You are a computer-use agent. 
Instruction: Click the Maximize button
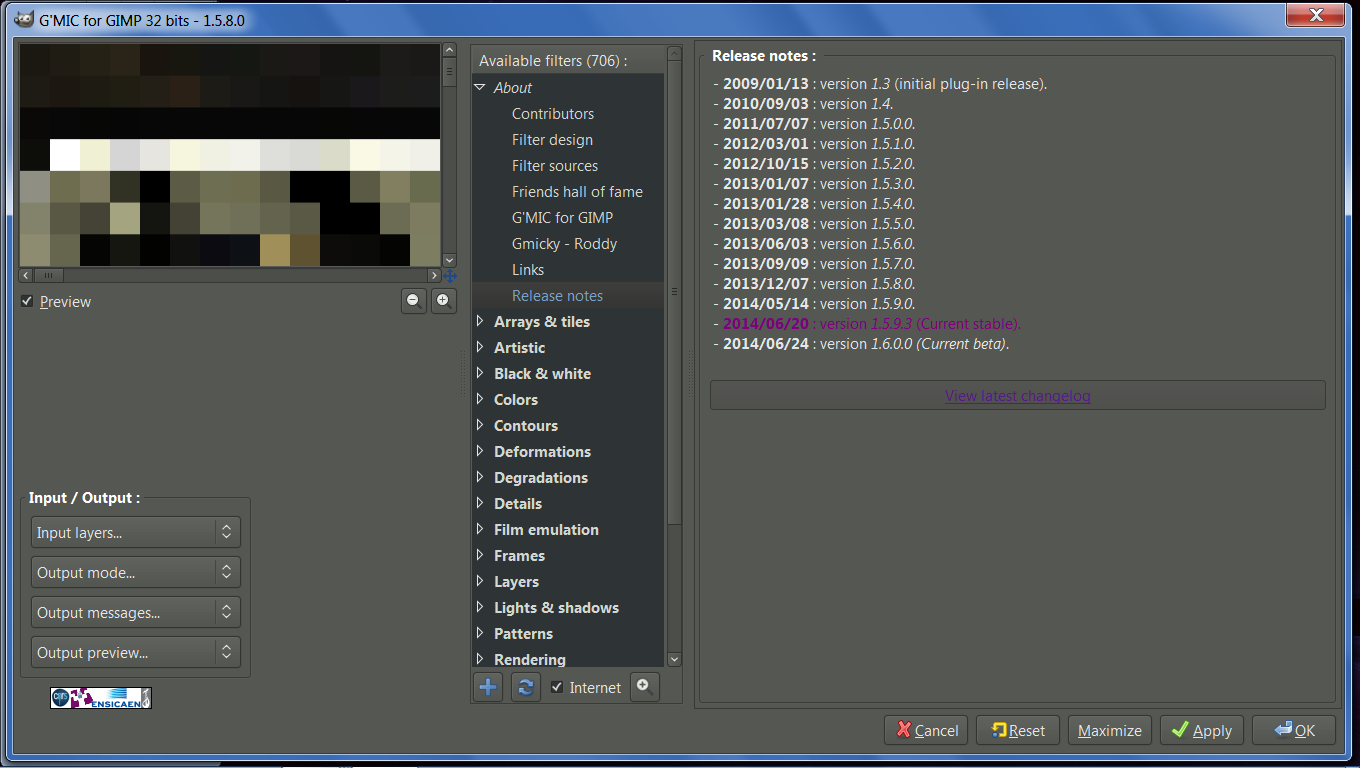(1110, 730)
